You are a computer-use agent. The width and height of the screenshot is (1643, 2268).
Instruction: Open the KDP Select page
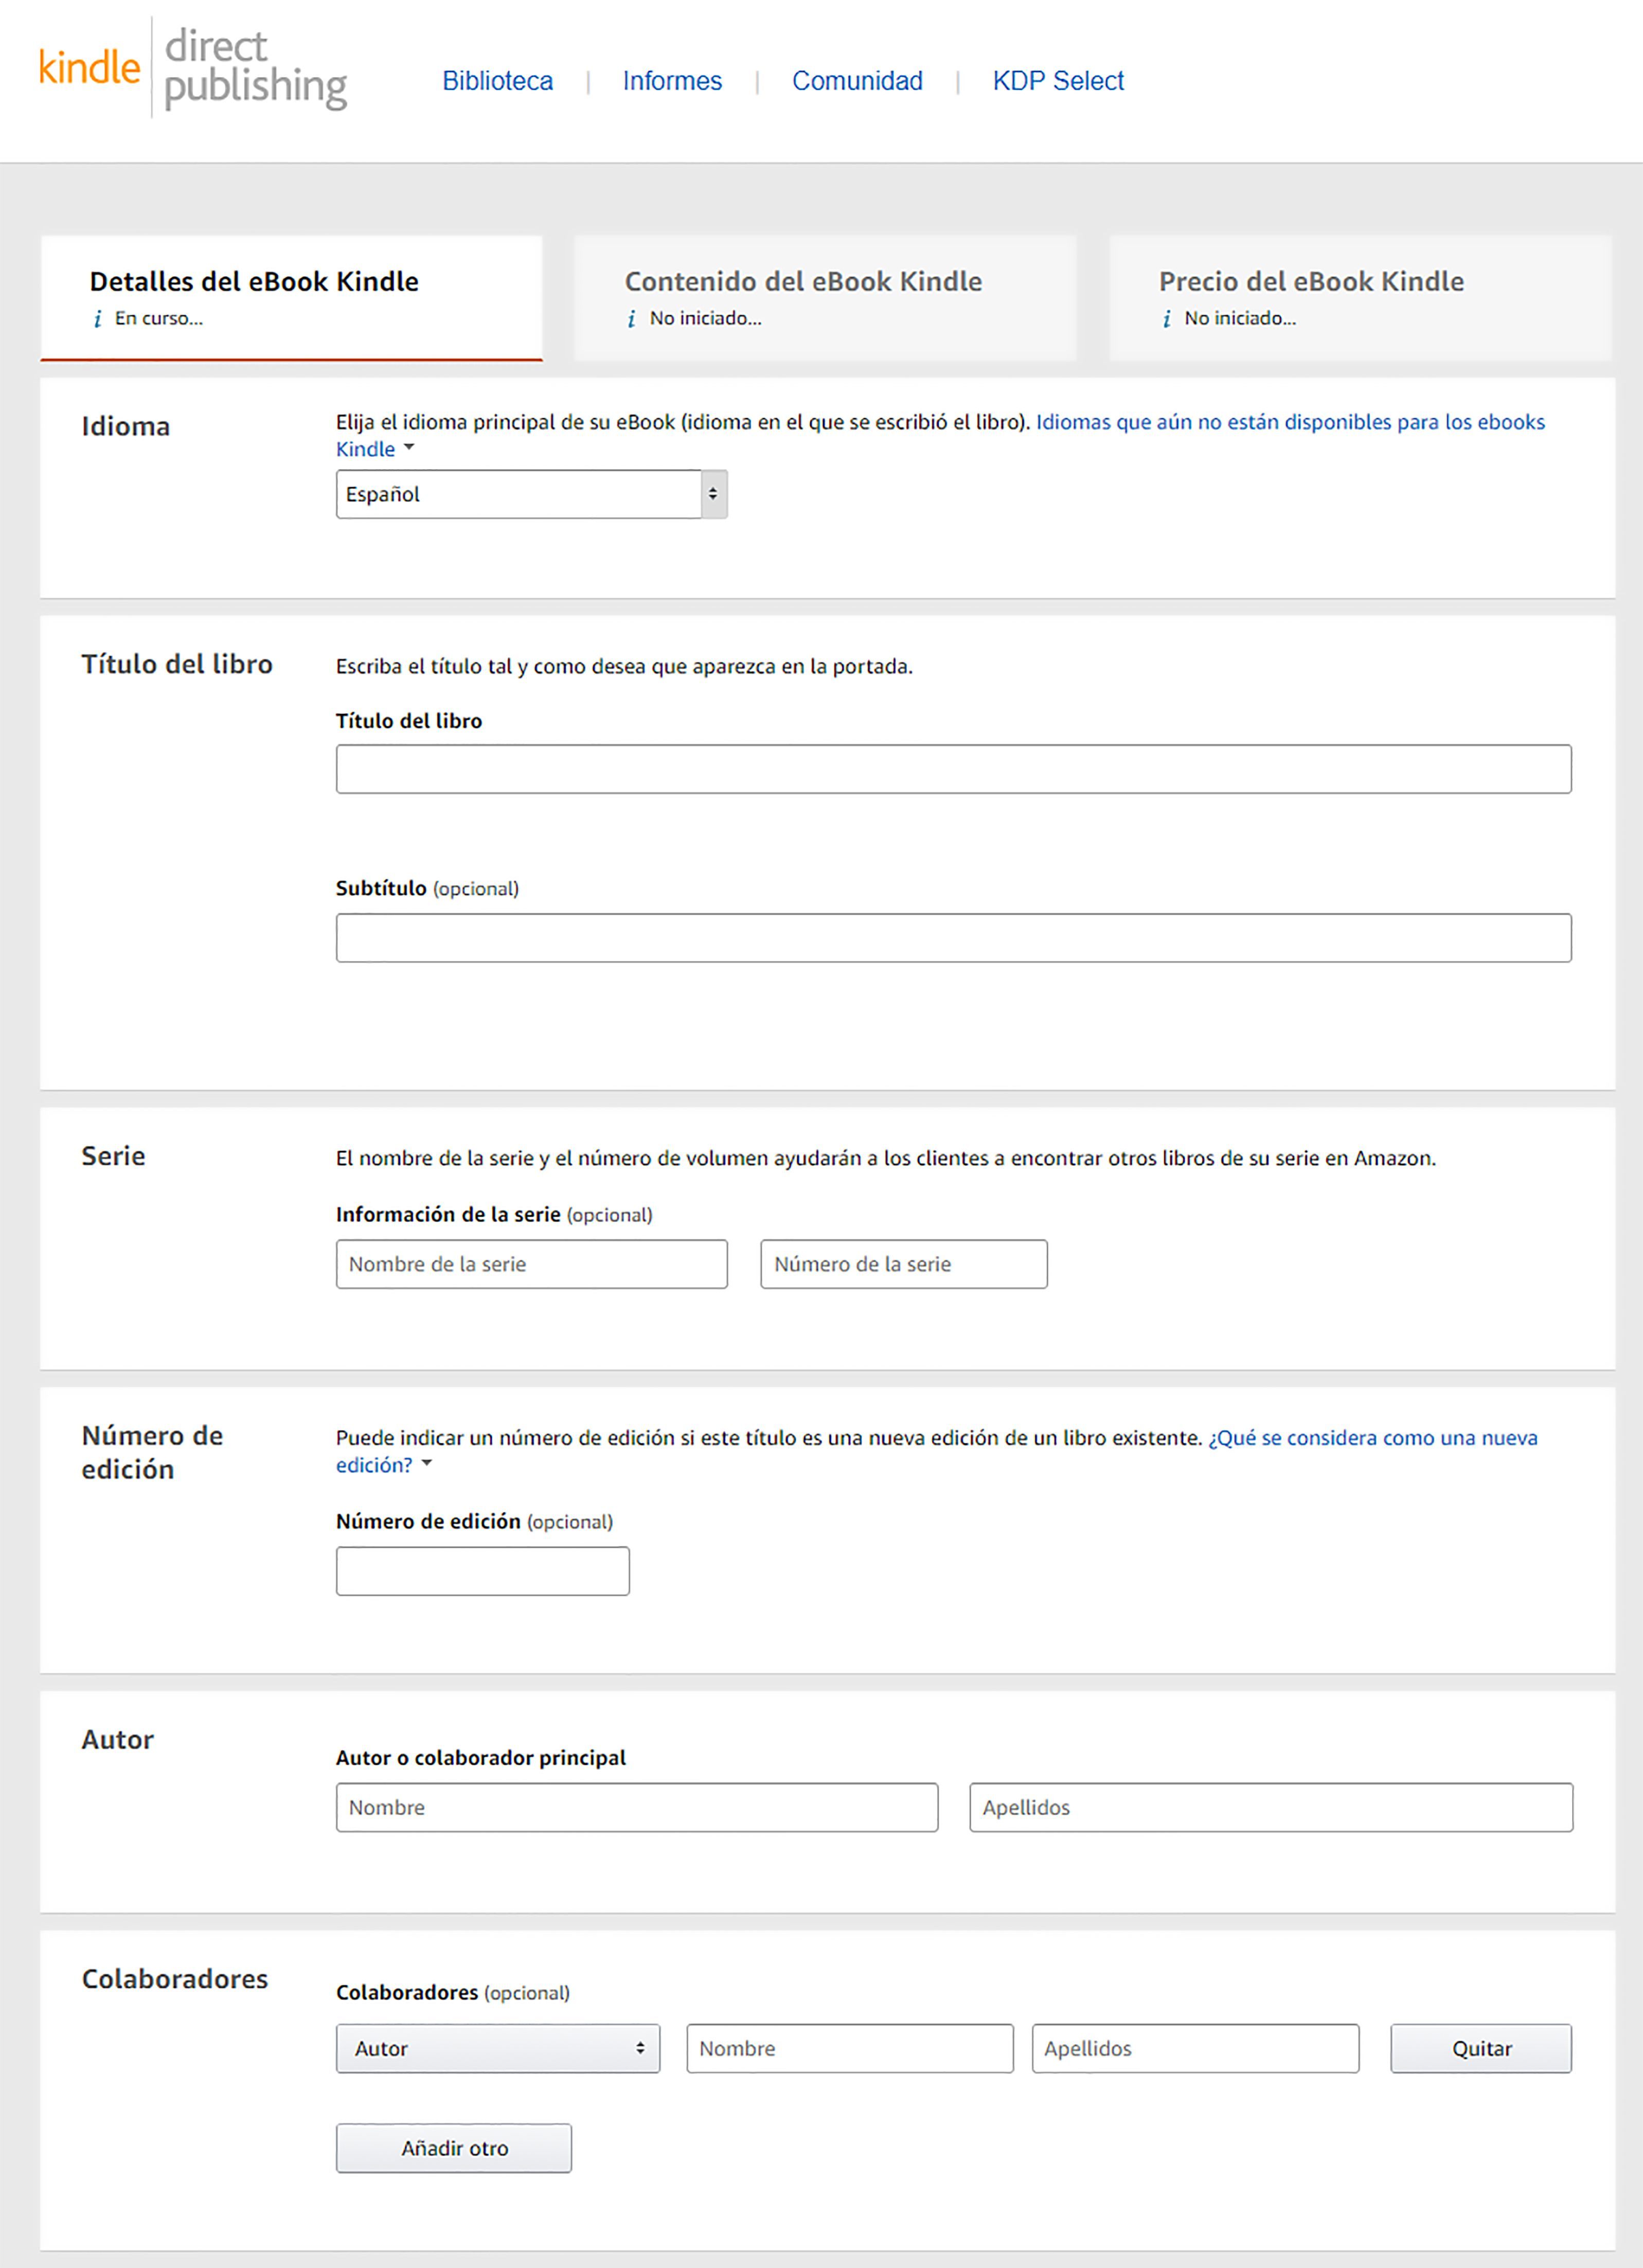point(1058,81)
